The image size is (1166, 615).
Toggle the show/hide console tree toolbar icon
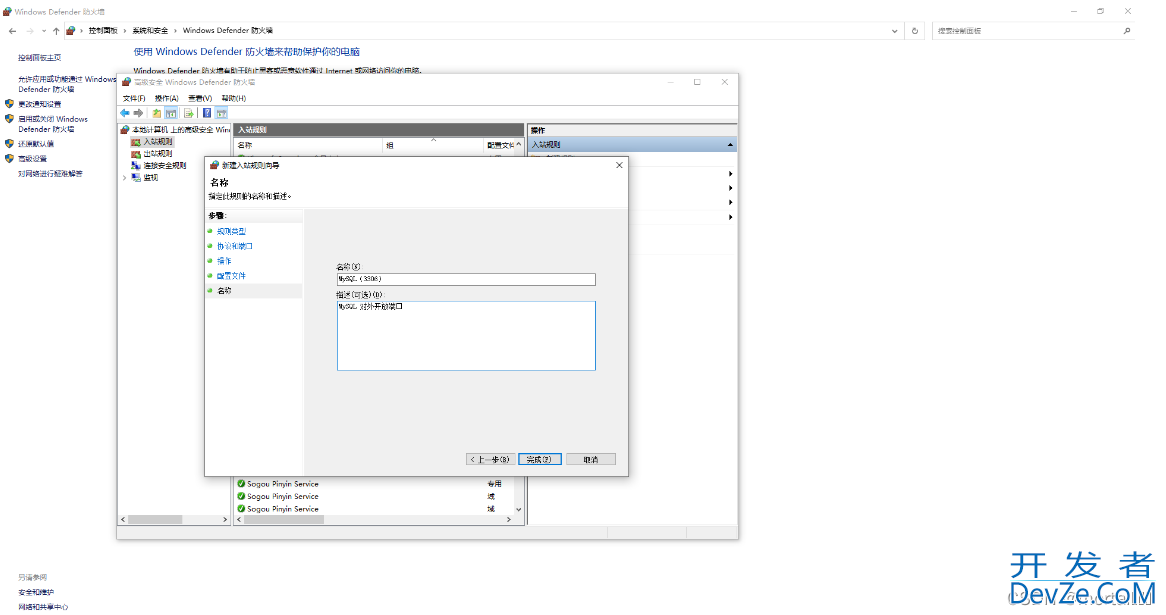coord(171,113)
